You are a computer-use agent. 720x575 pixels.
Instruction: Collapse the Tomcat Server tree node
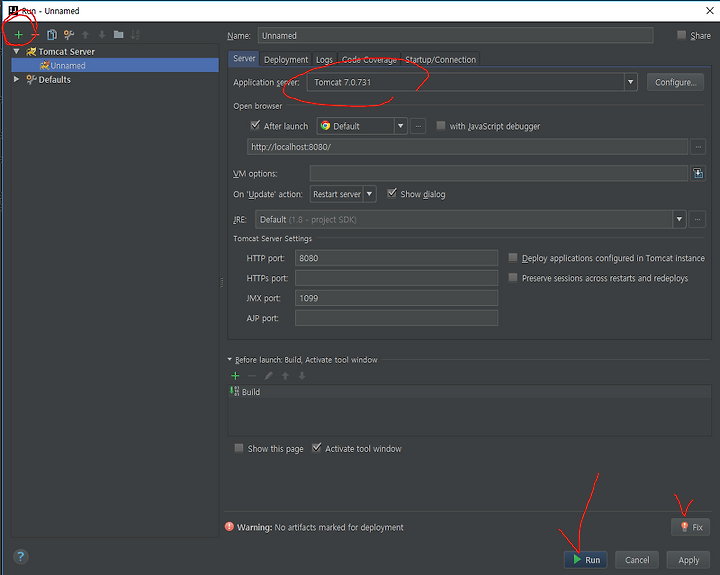17,51
